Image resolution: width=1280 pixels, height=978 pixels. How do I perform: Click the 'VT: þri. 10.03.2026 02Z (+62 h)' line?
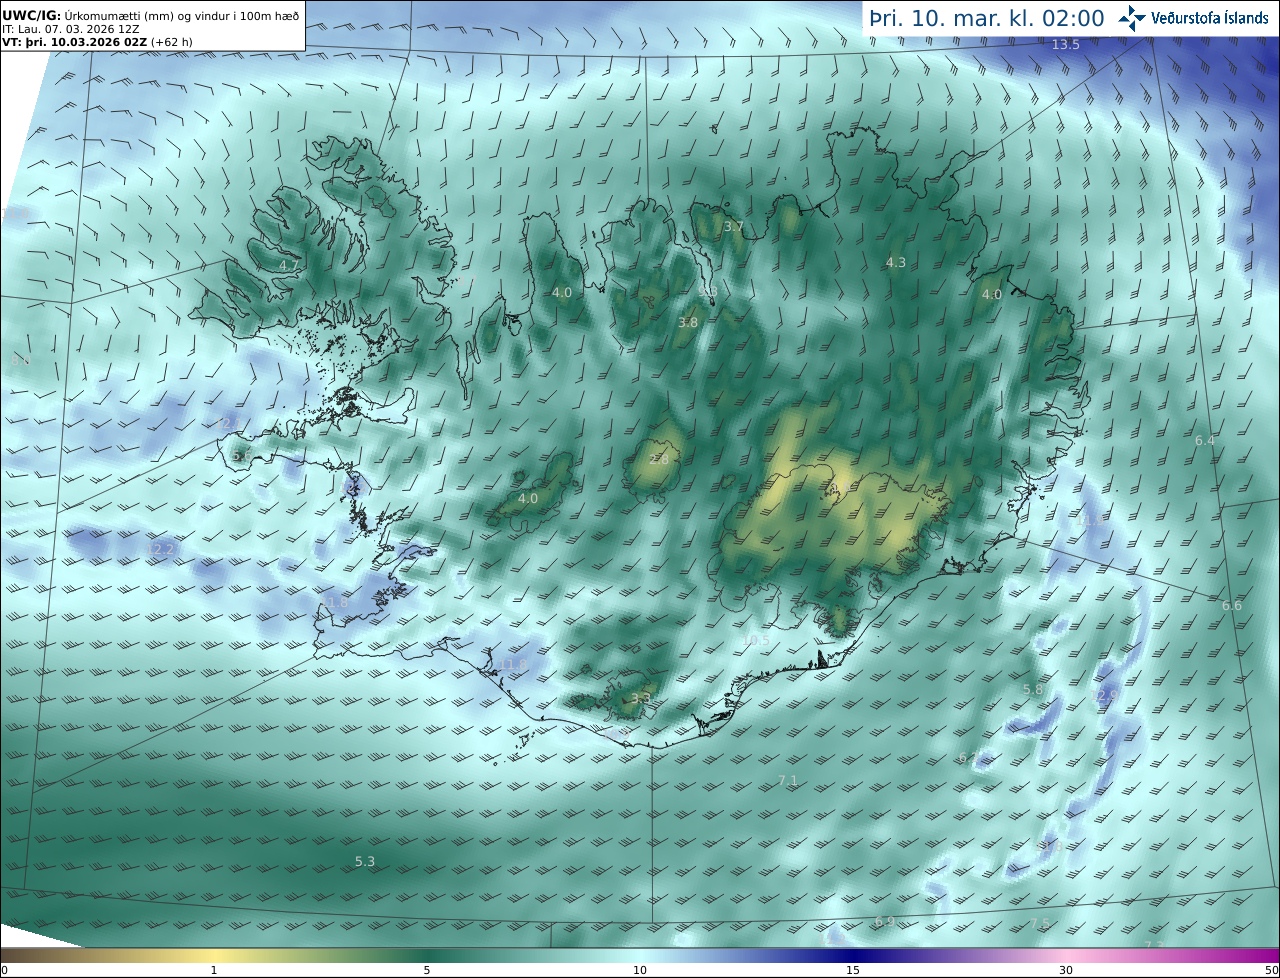point(97,42)
